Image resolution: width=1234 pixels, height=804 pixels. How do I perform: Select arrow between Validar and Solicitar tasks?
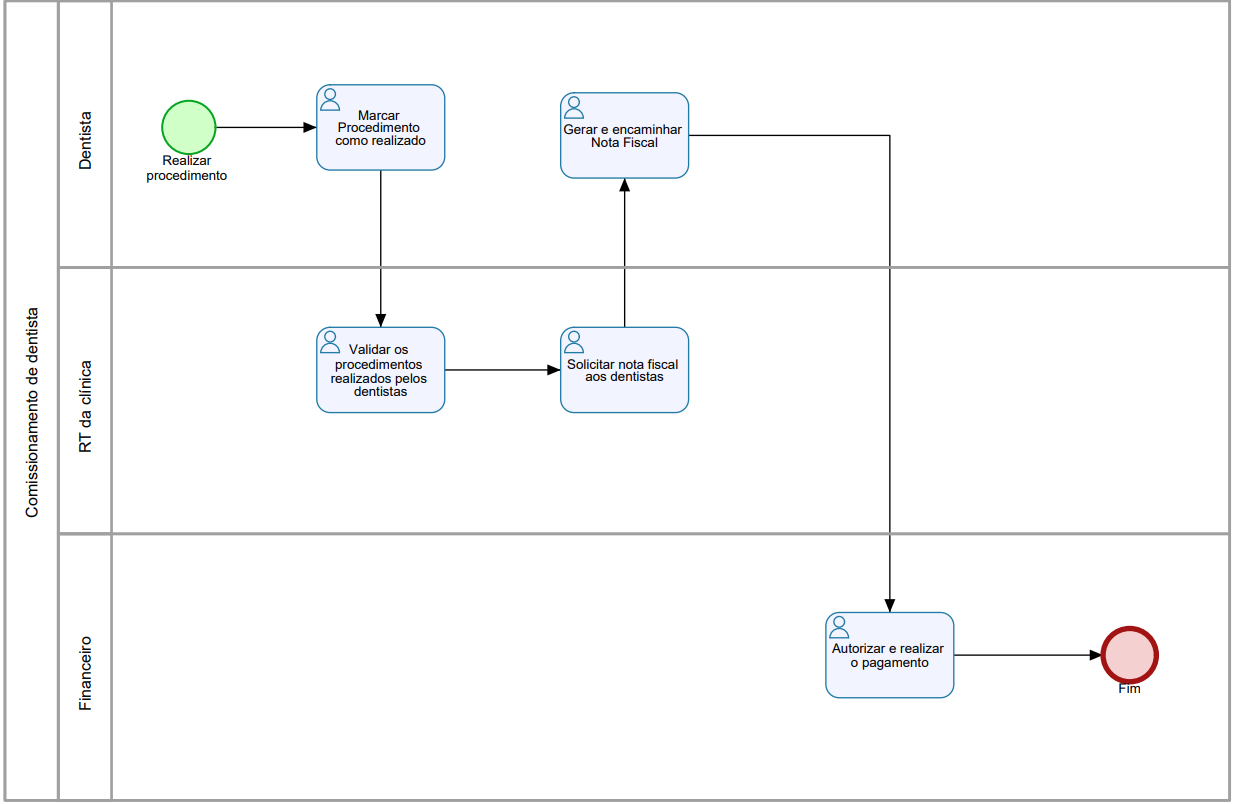[x=502, y=370]
